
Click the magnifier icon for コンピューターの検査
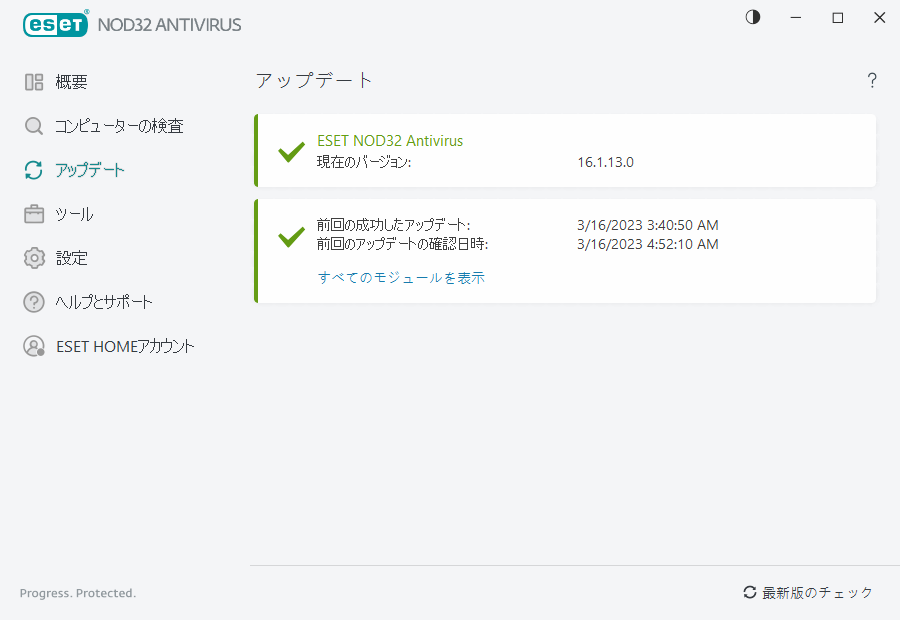(34, 126)
